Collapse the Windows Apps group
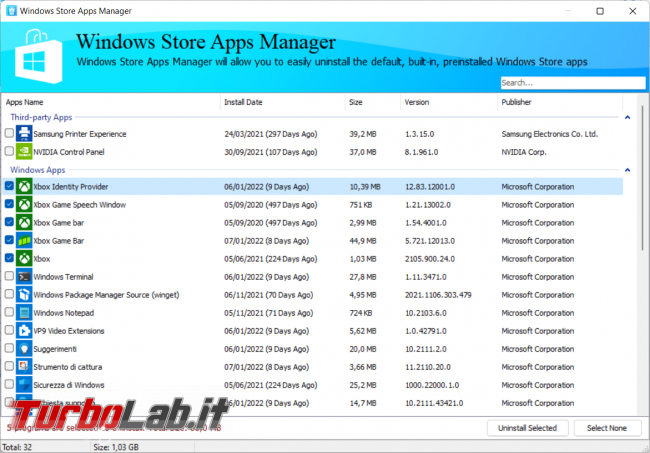The width and height of the screenshot is (650, 453). 627,170
